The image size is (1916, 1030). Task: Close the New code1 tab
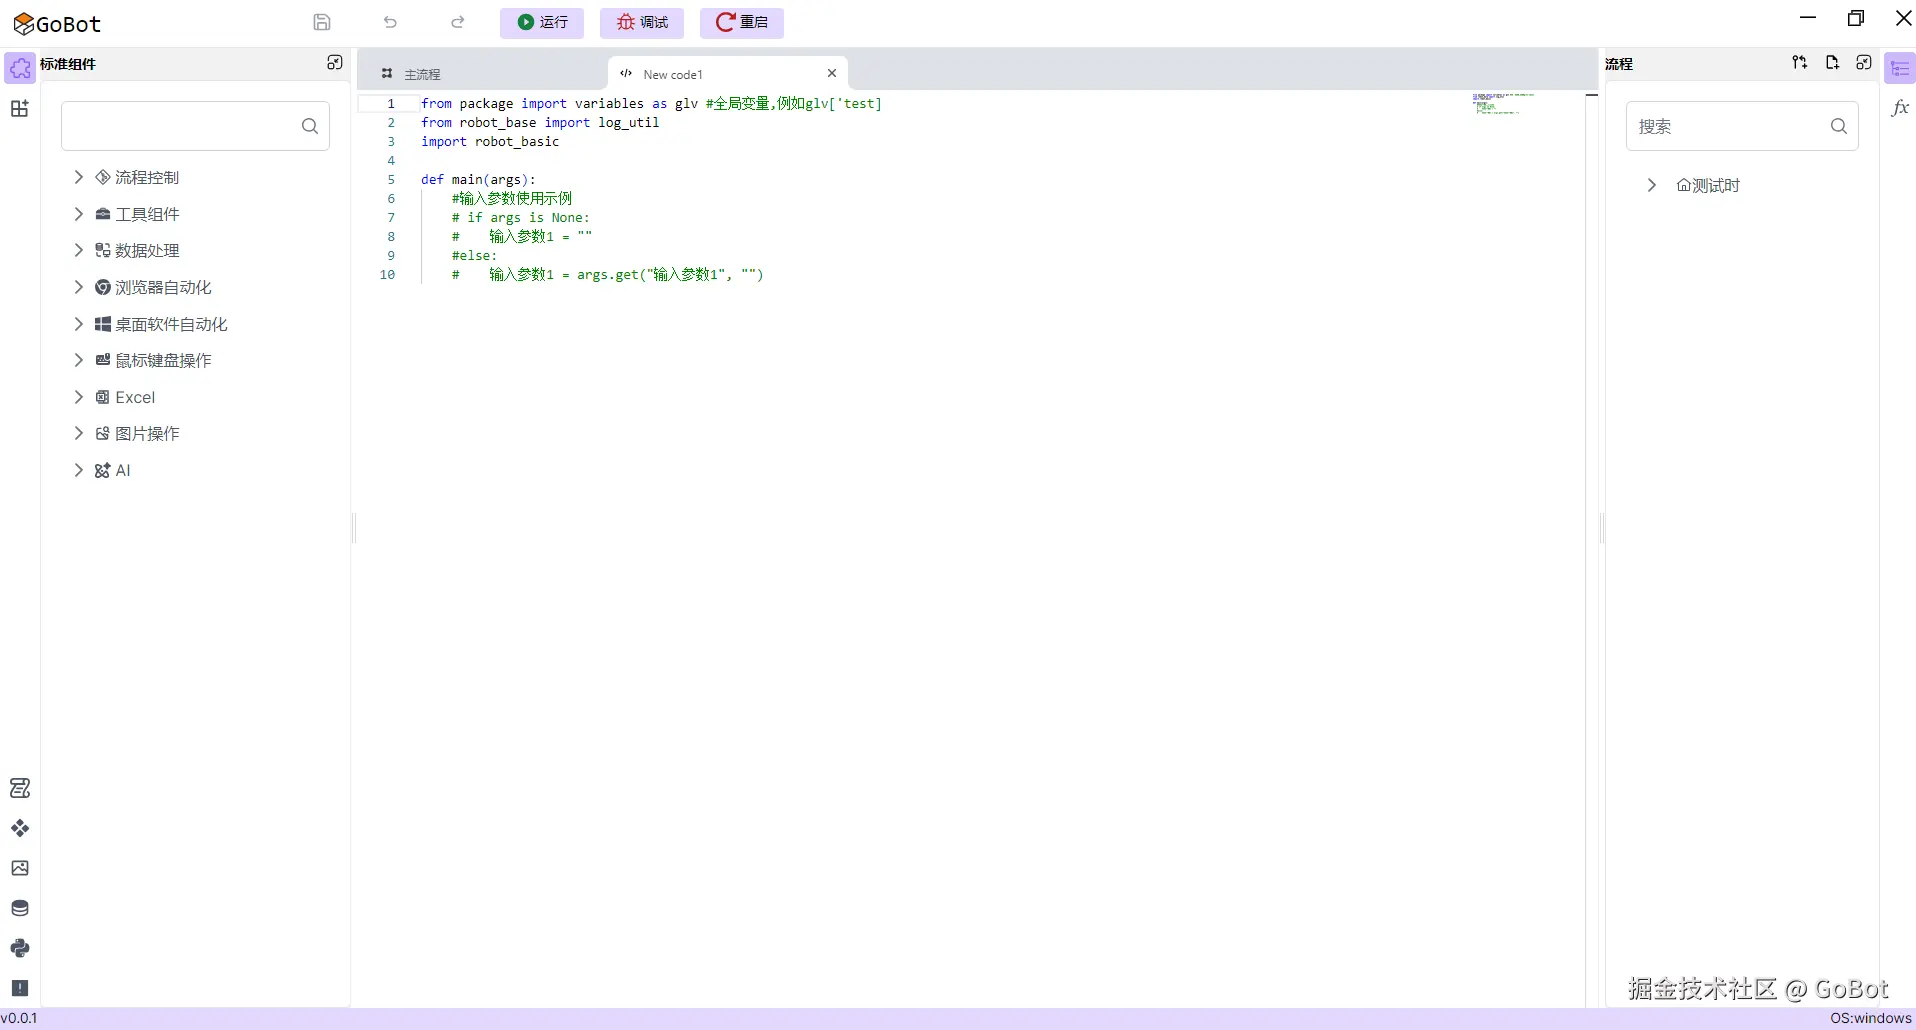click(x=832, y=73)
